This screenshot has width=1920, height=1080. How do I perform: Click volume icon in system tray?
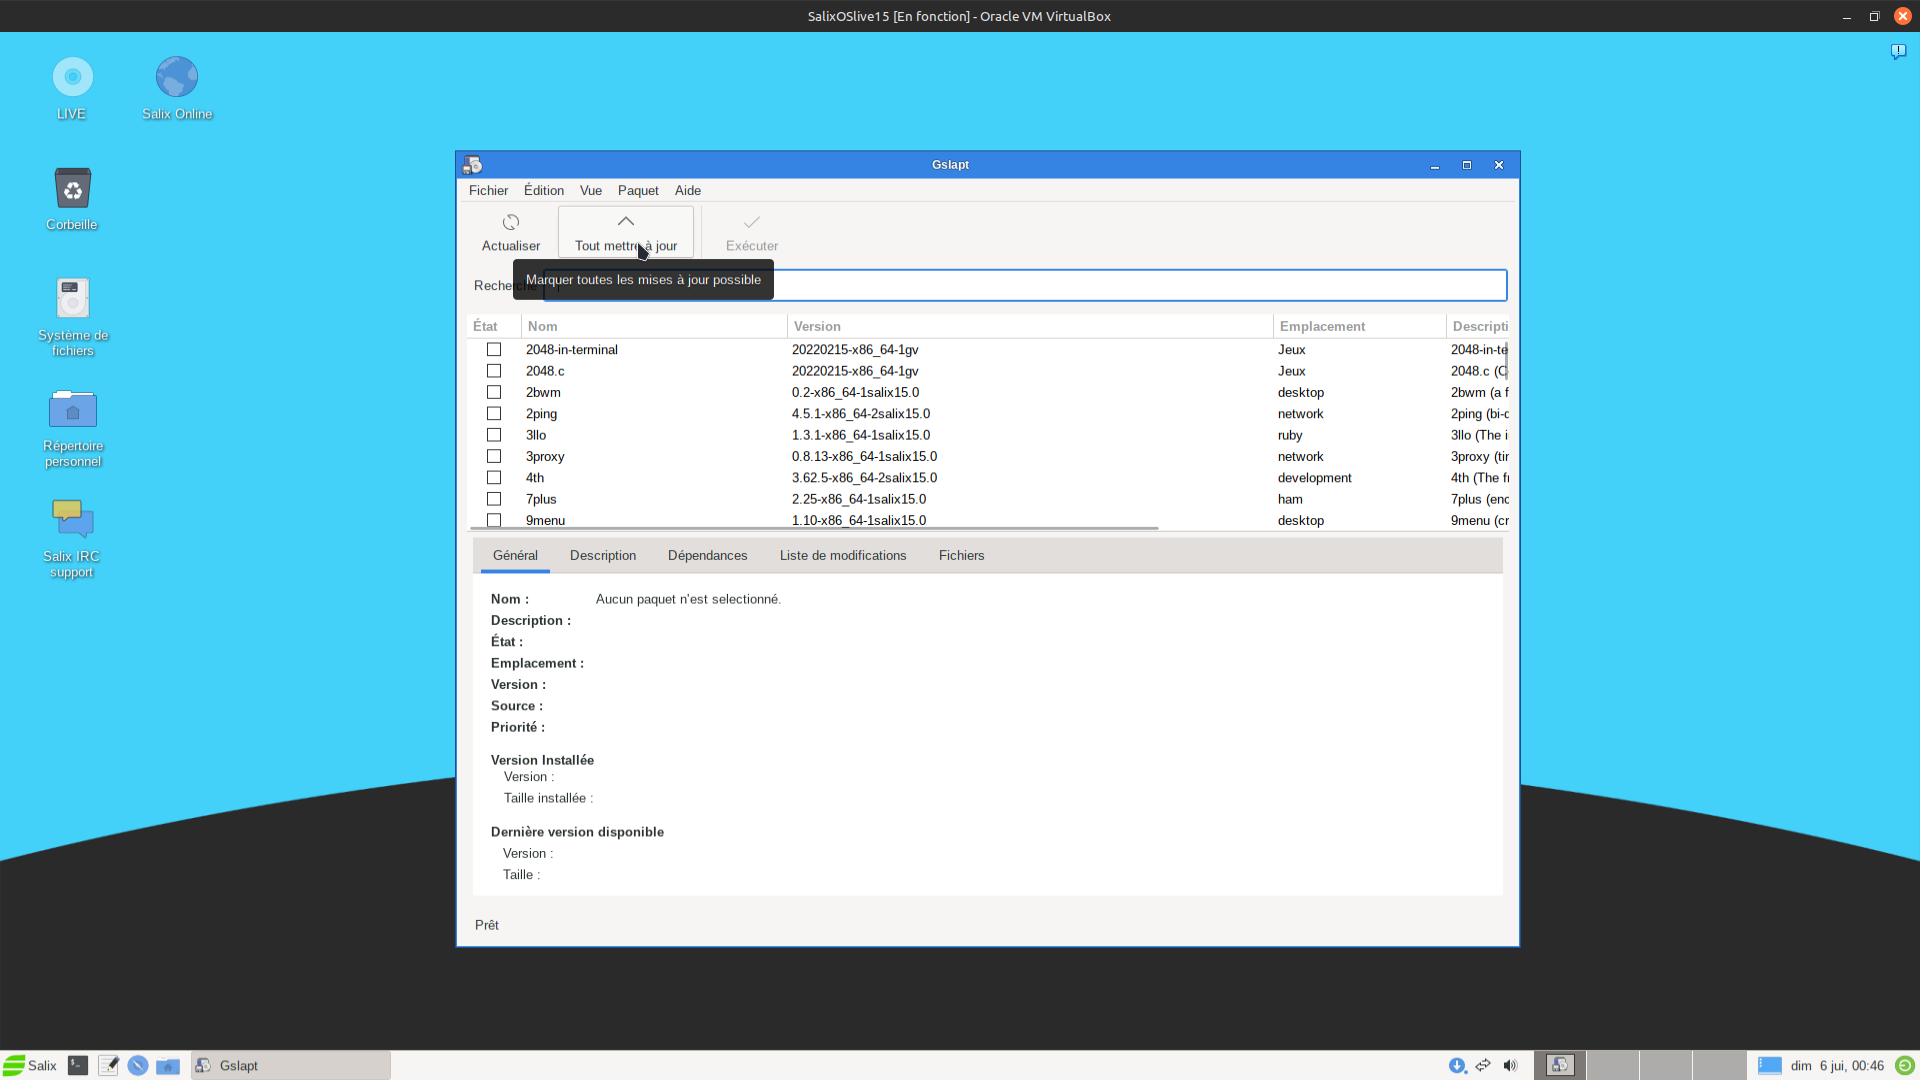[1510, 1066]
